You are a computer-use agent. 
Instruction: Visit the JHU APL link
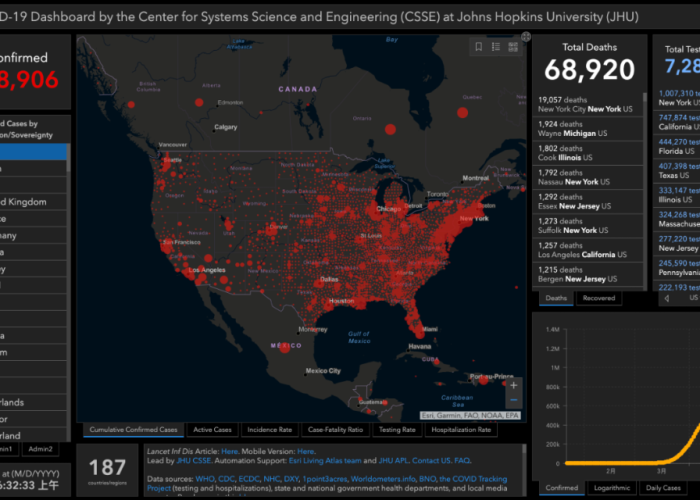click(393, 461)
